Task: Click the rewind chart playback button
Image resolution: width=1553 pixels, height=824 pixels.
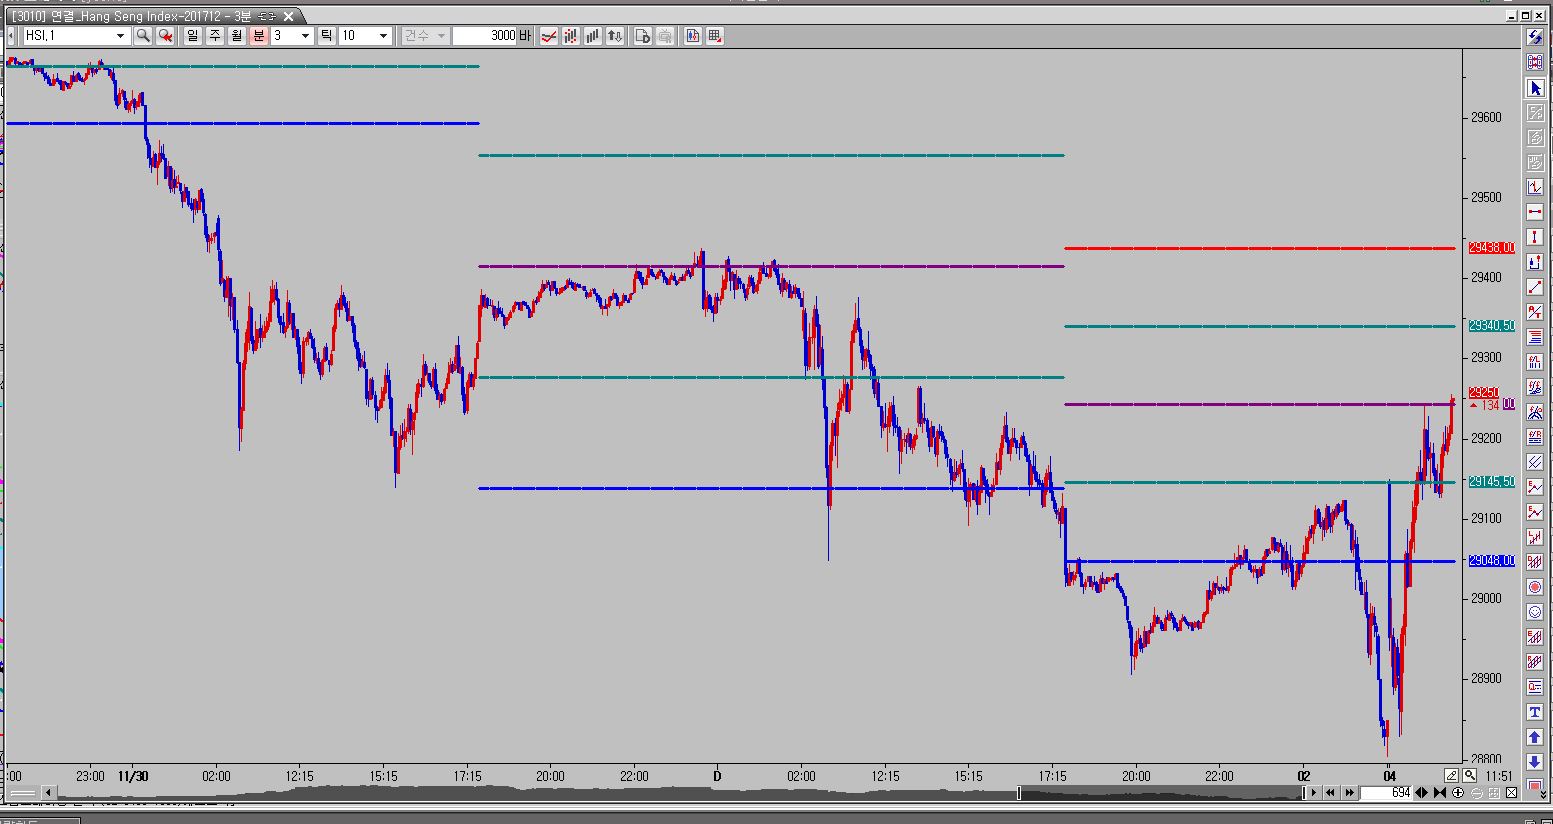Action: (x=1331, y=793)
